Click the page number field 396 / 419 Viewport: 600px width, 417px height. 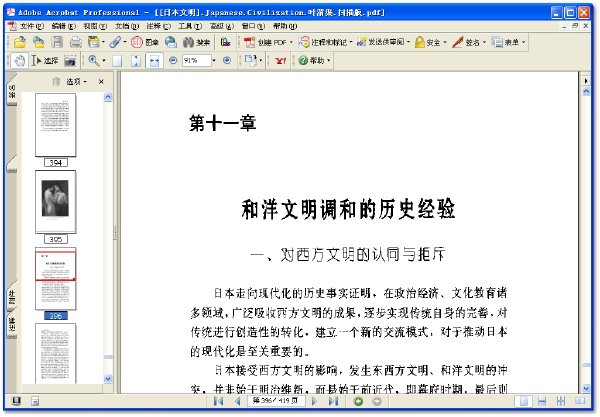click(x=276, y=401)
